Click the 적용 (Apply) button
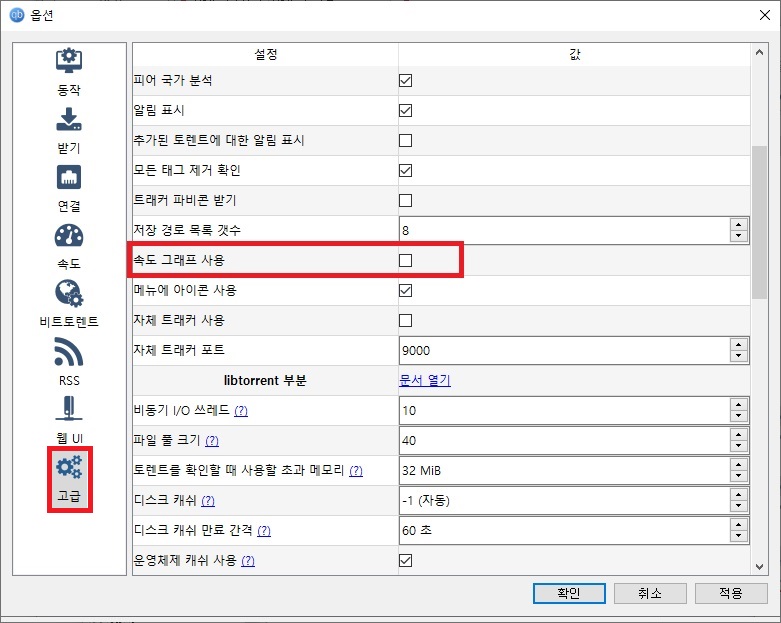Viewport: 781px width, 623px height. tap(731, 593)
